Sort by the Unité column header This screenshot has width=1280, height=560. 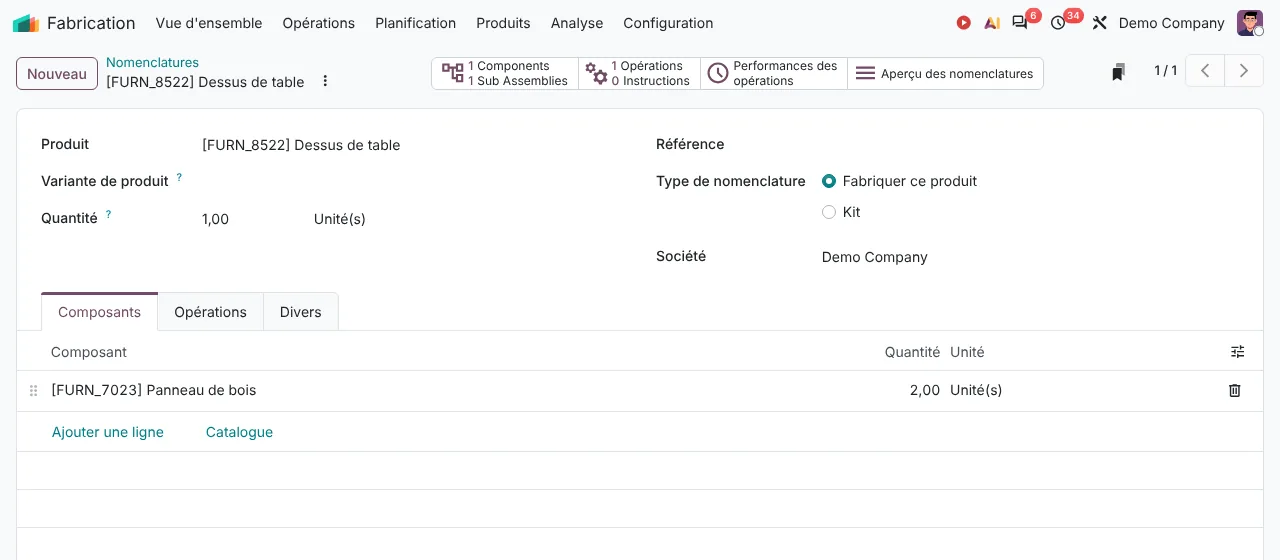967,352
